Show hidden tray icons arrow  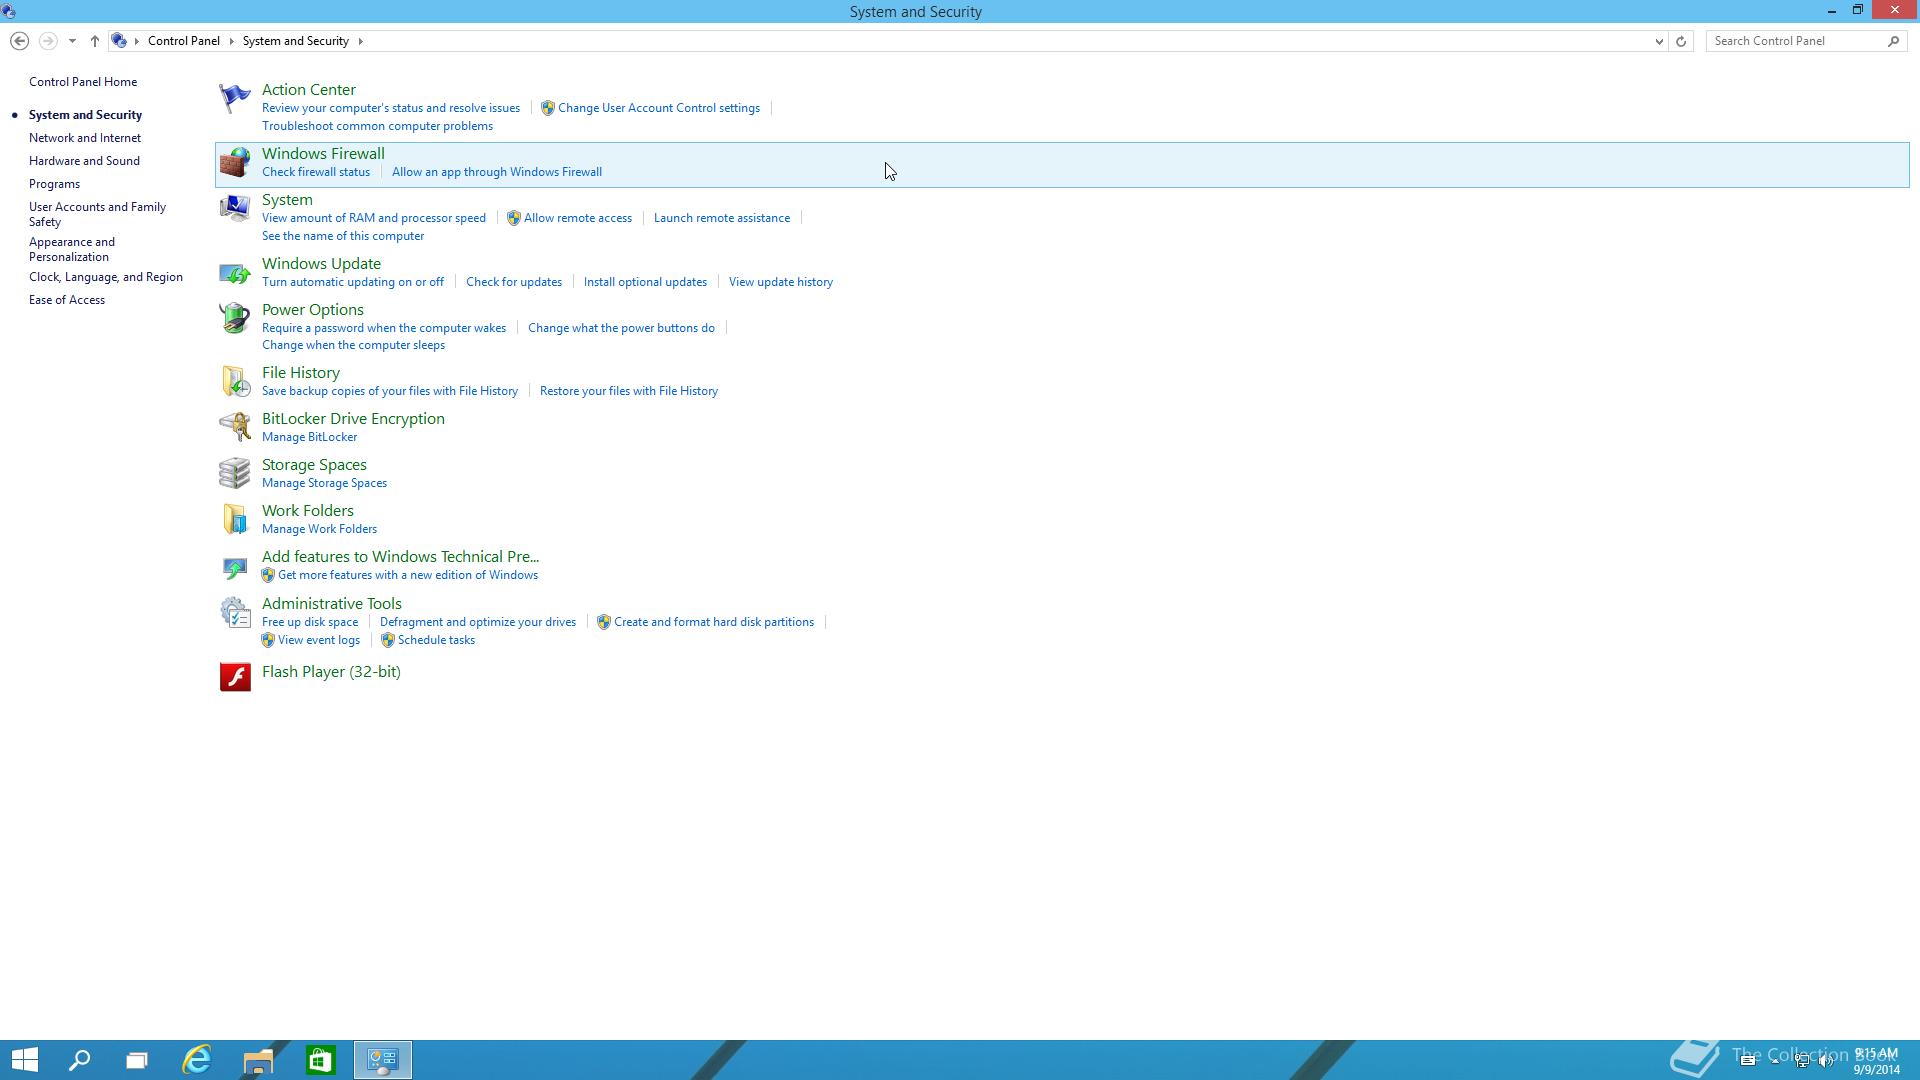pyautogui.click(x=1775, y=1061)
